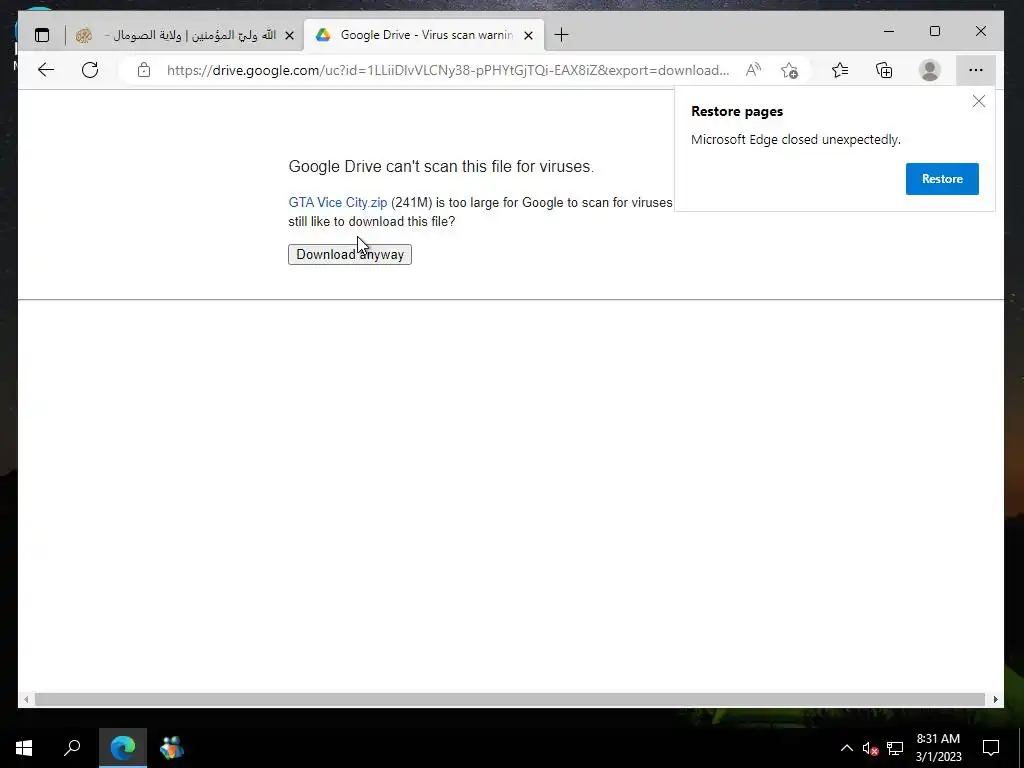Open the network tray icon
Viewport: 1024px width, 768px height.
(x=895, y=748)
